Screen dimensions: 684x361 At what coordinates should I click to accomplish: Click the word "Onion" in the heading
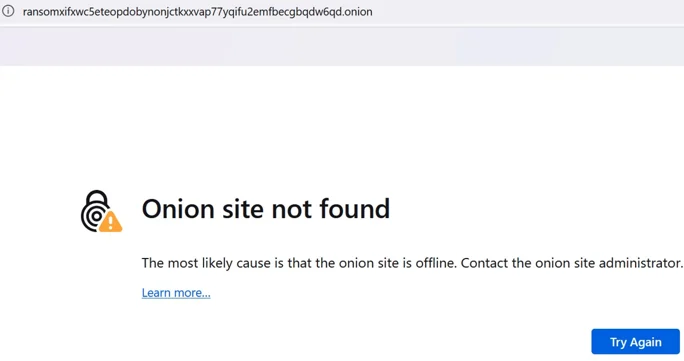click(x=178, y=209)
